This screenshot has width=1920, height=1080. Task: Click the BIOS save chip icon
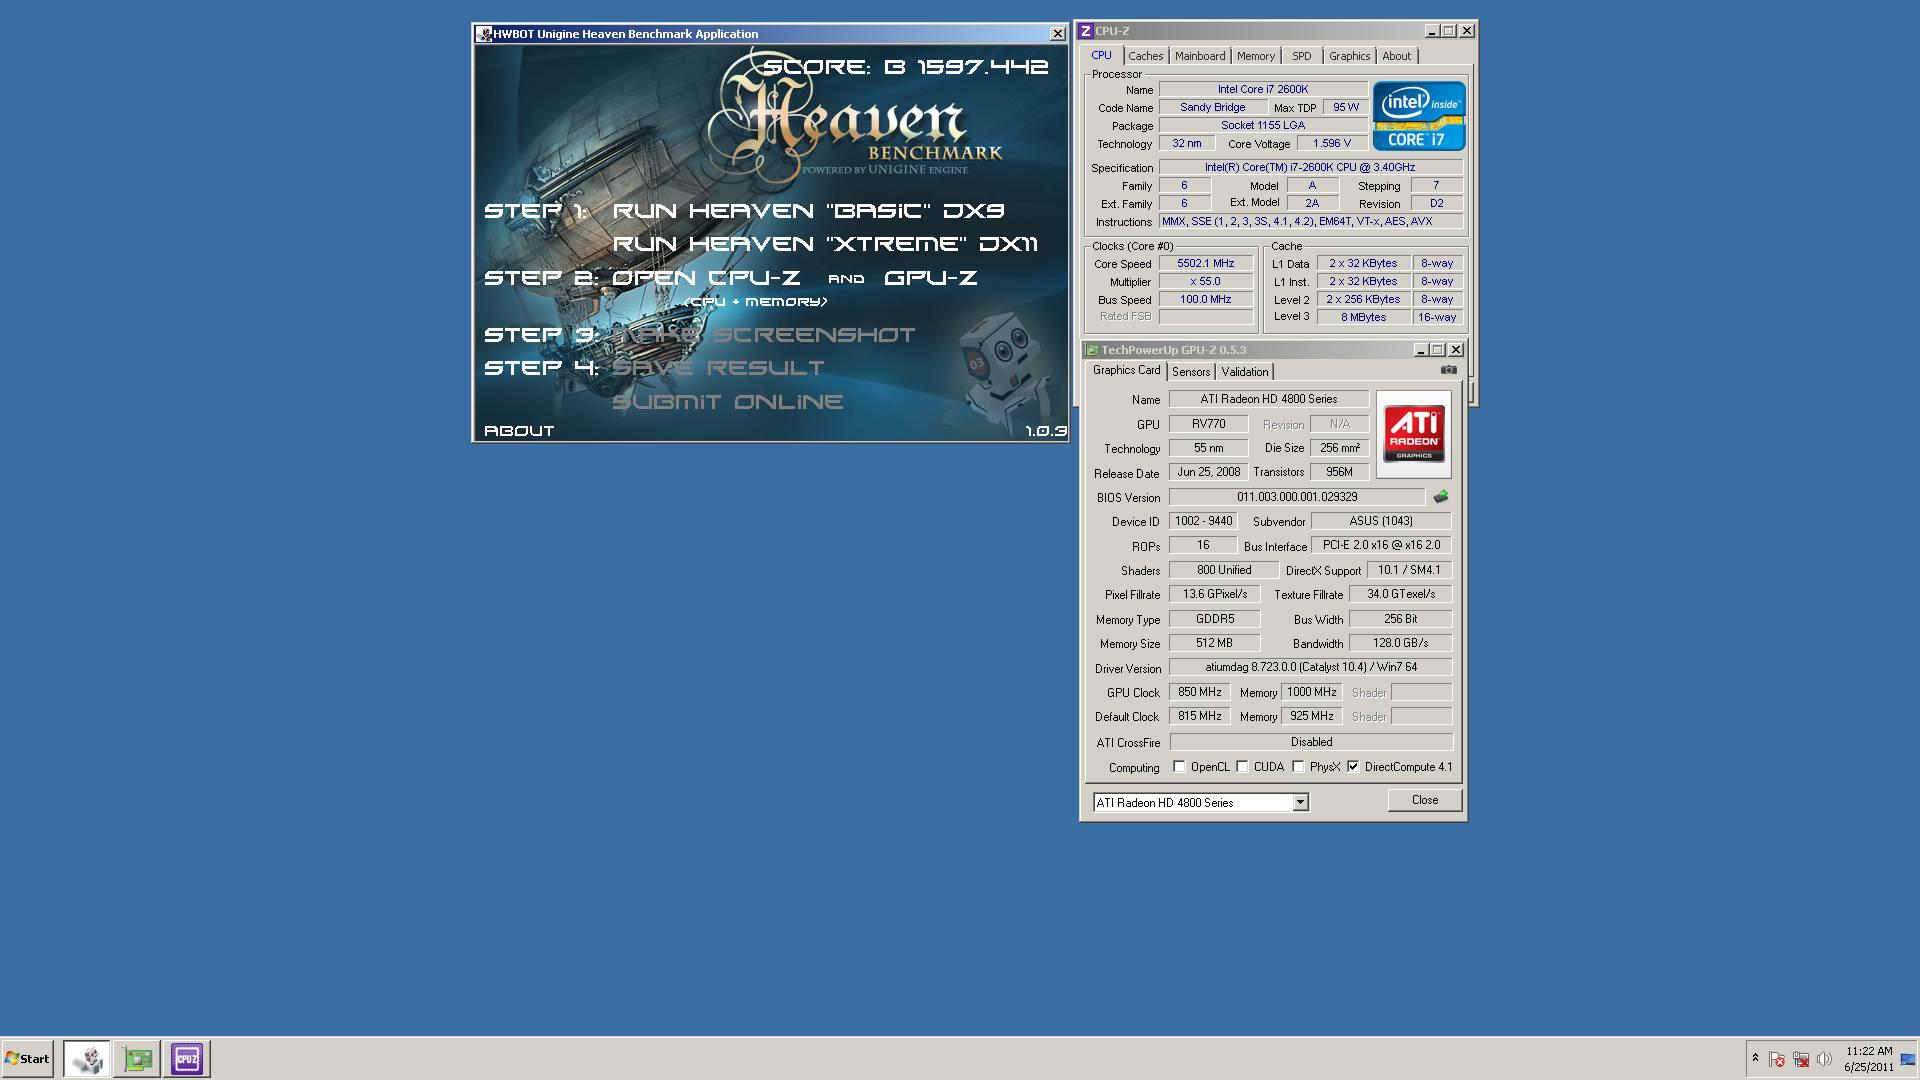(x=1441, y=497)
